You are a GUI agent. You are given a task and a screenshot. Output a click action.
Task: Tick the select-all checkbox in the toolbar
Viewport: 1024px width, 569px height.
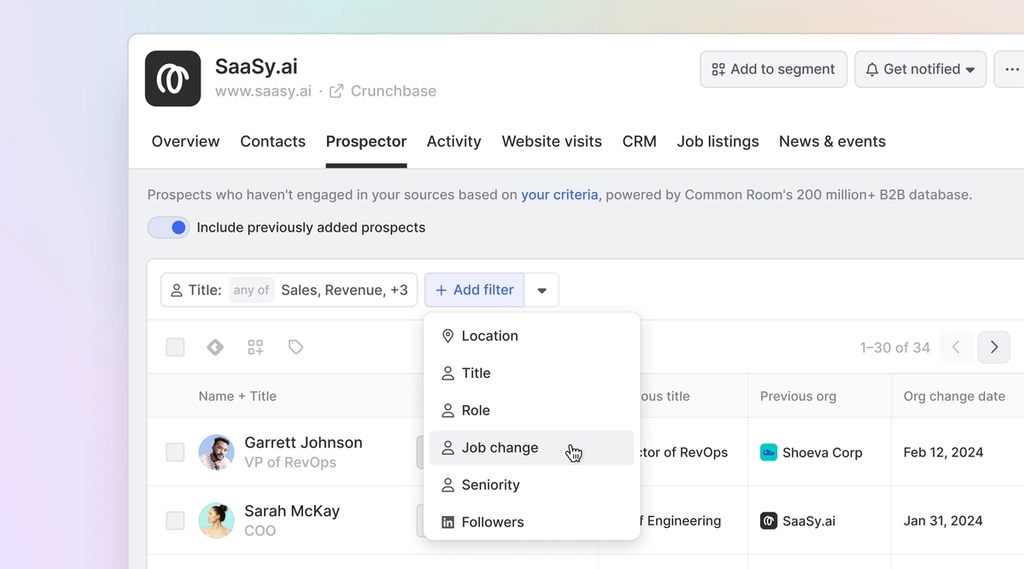coord(175,347)
